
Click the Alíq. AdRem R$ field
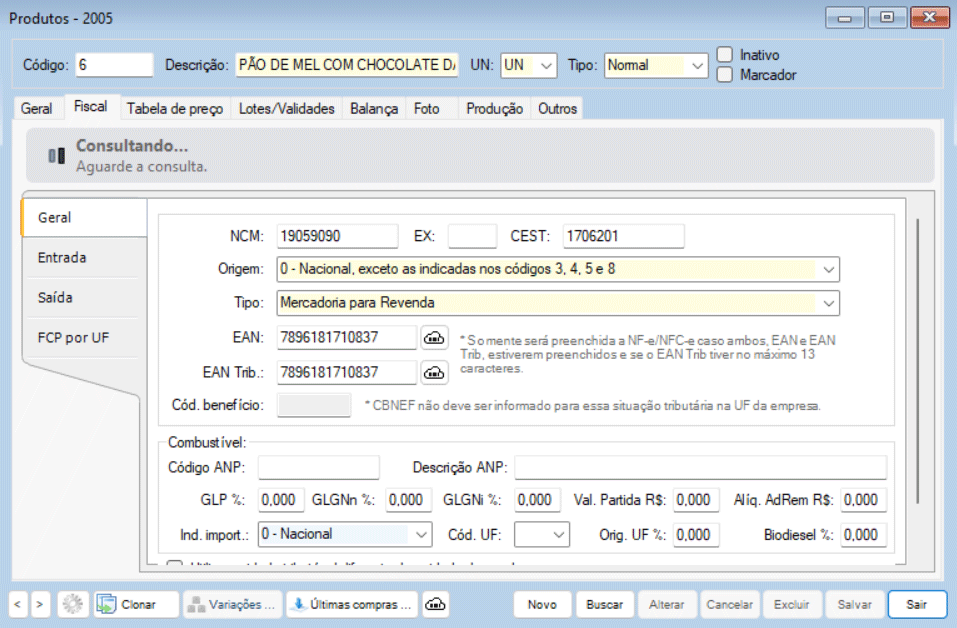tap(863, 500)
